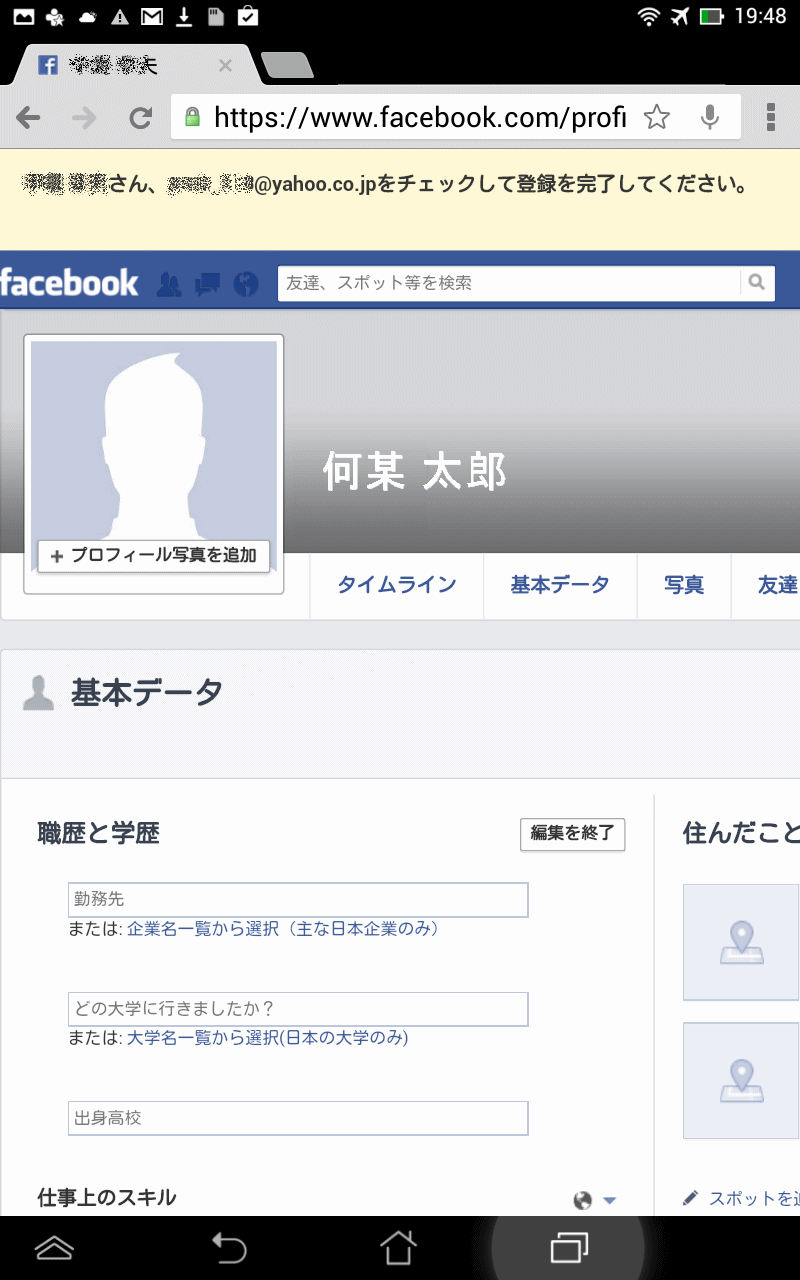Switch to the タイムライン tab
The height and width of the screenshot is (1280, 800).
coord(397,586)
